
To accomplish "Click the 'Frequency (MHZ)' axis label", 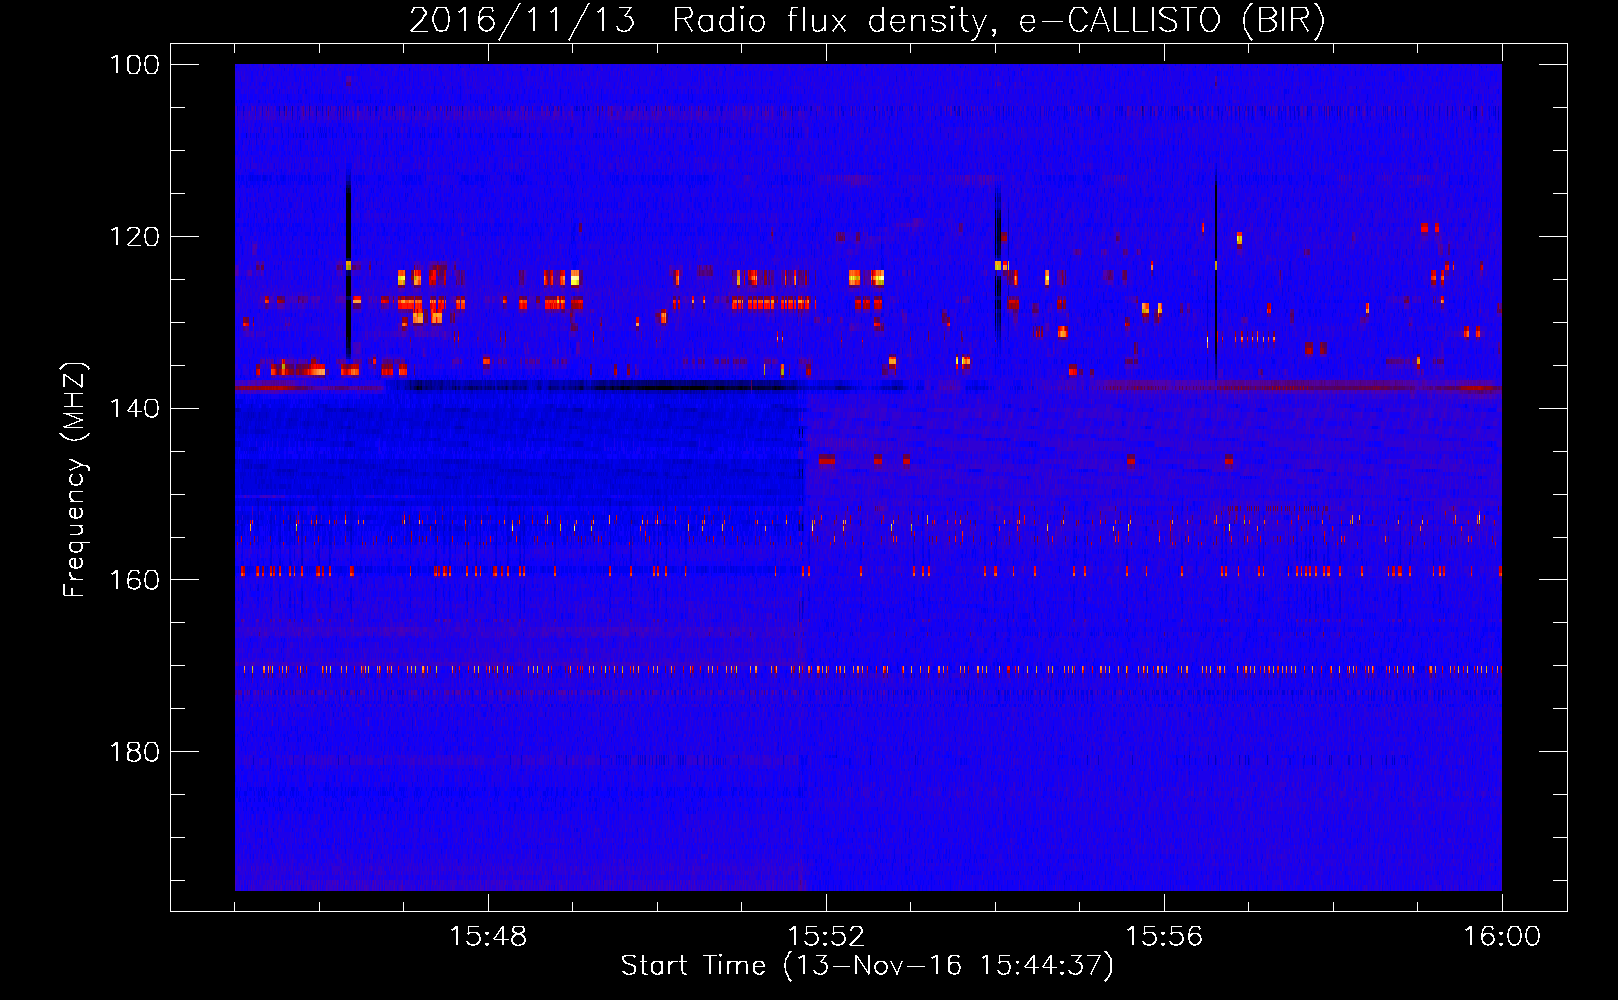I will point(75,479).
